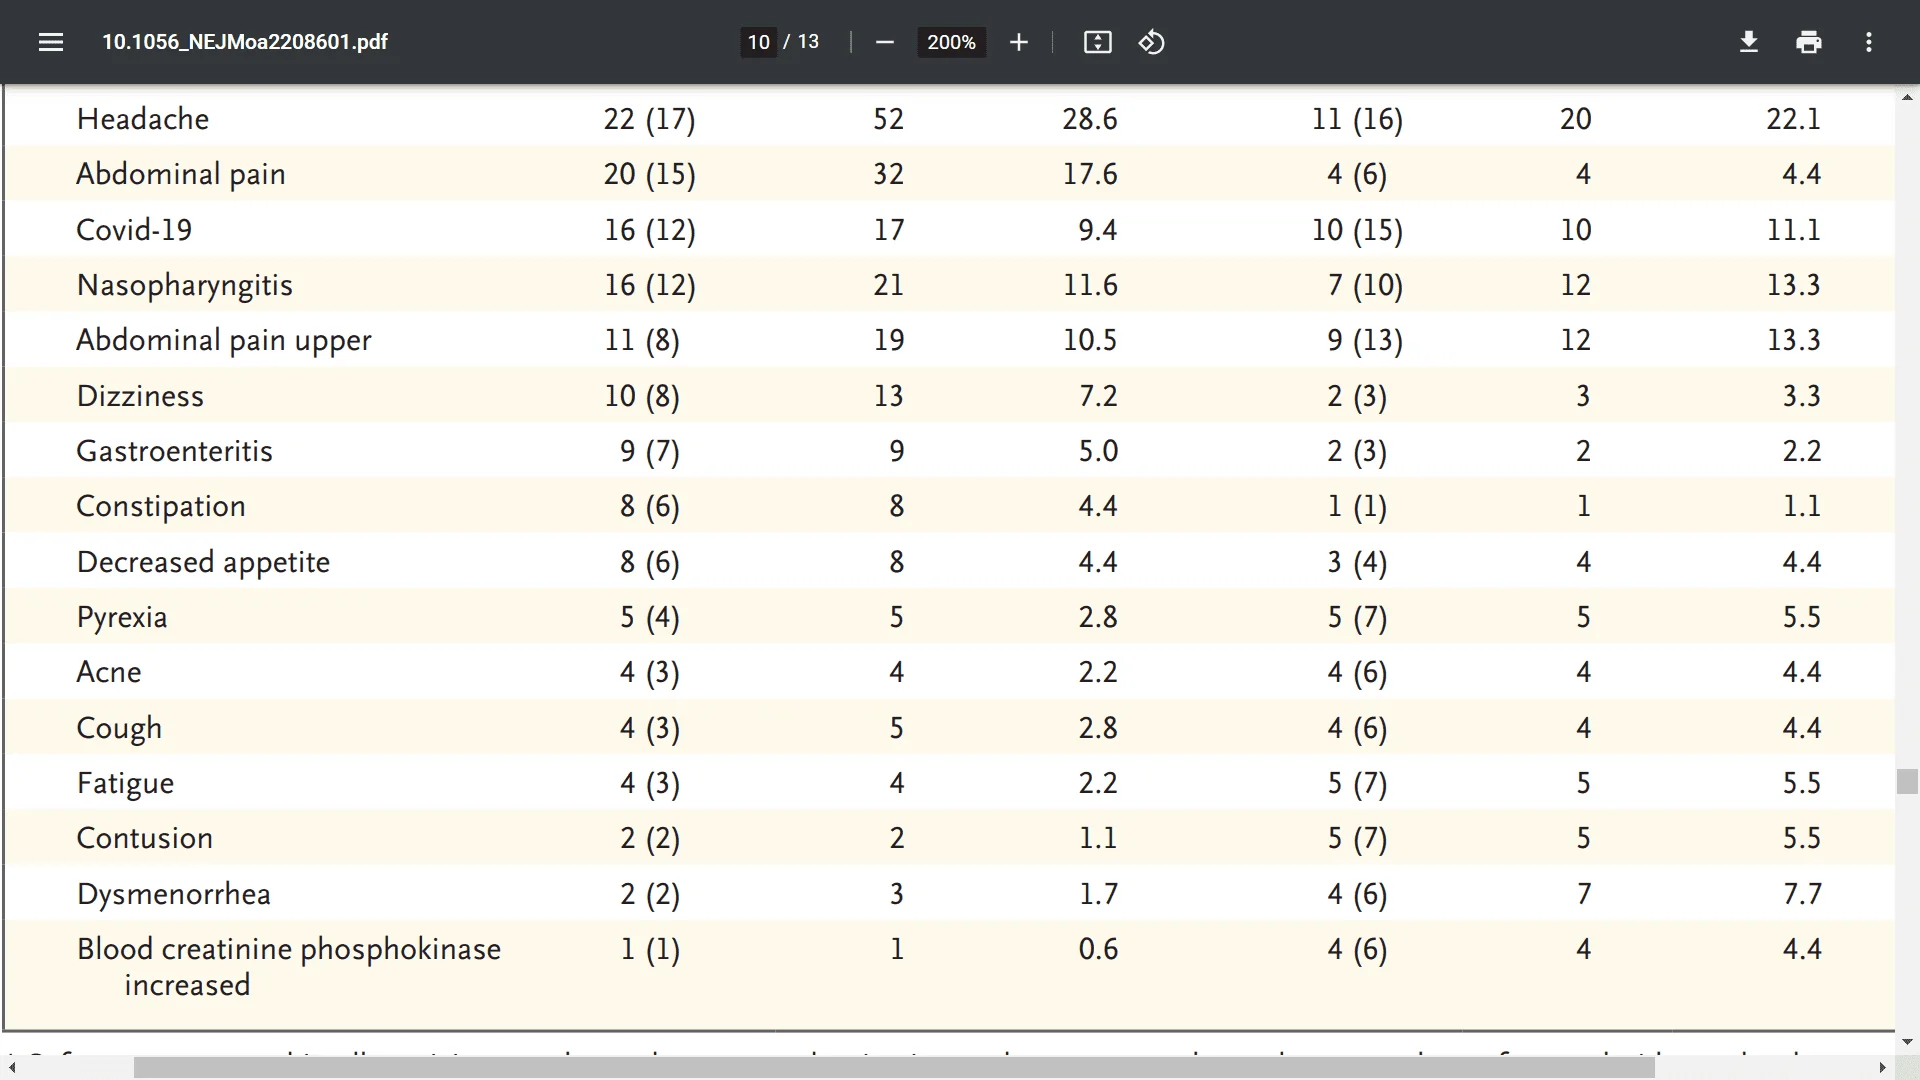The width and height of the screenshot is (1920, 1080).
Task: Zoom in with the plus button
Action: tap(1018, 42)
